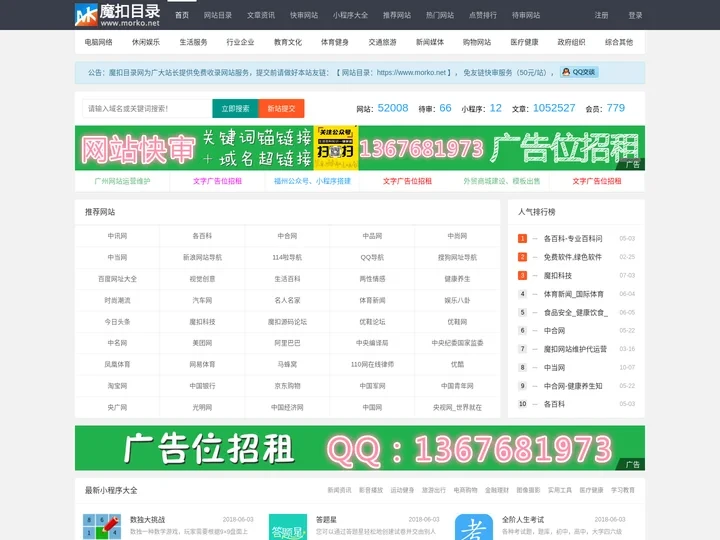The width and height of the screenshot is (720, 540).
Task: Select the 交通旅游 category
Action: pyautogui.click(x=382, y=42)
